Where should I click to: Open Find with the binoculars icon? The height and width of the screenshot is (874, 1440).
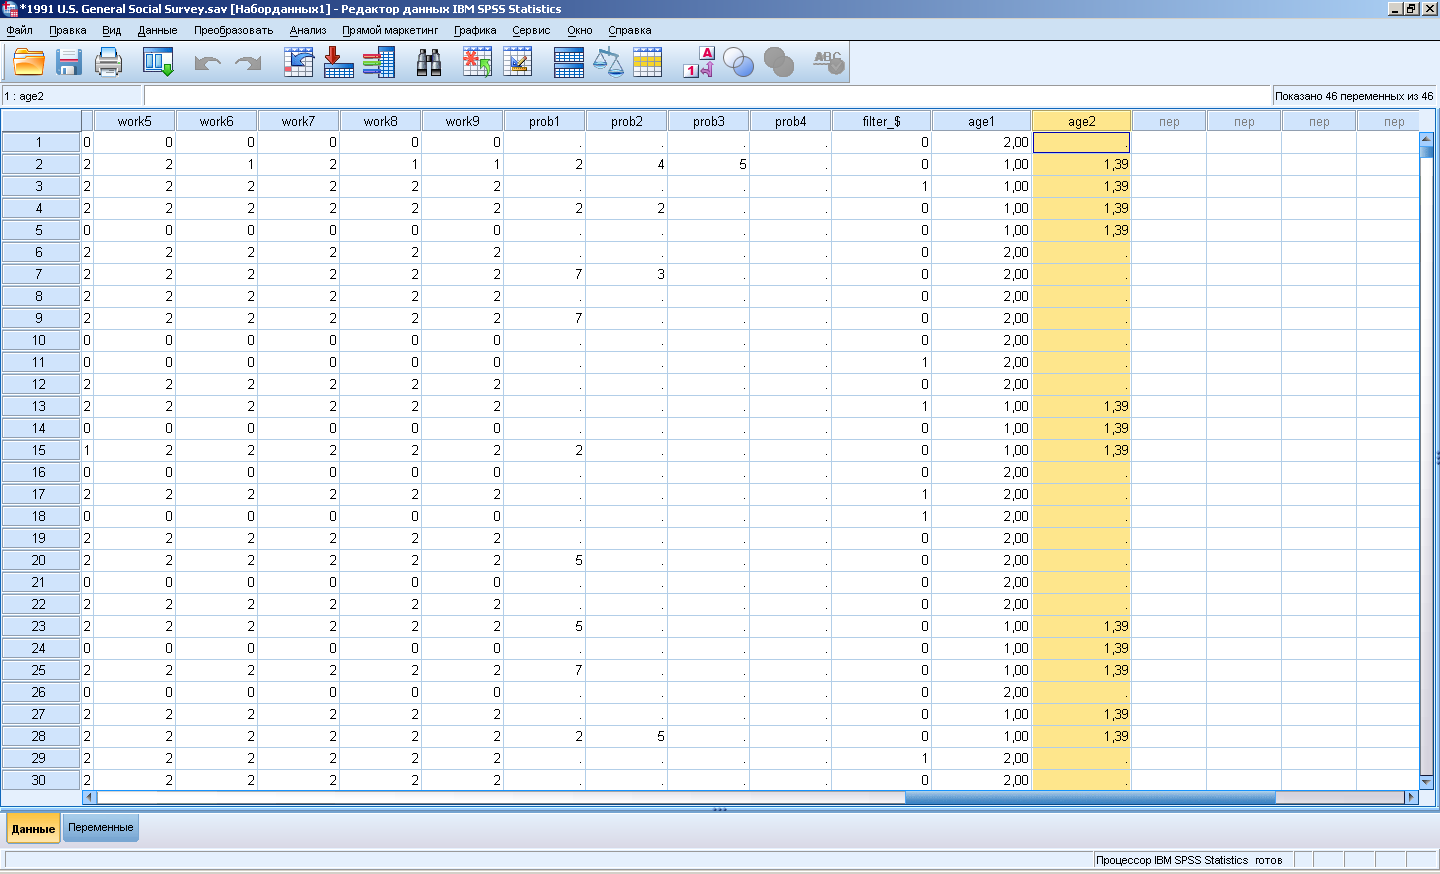(429, 63)
